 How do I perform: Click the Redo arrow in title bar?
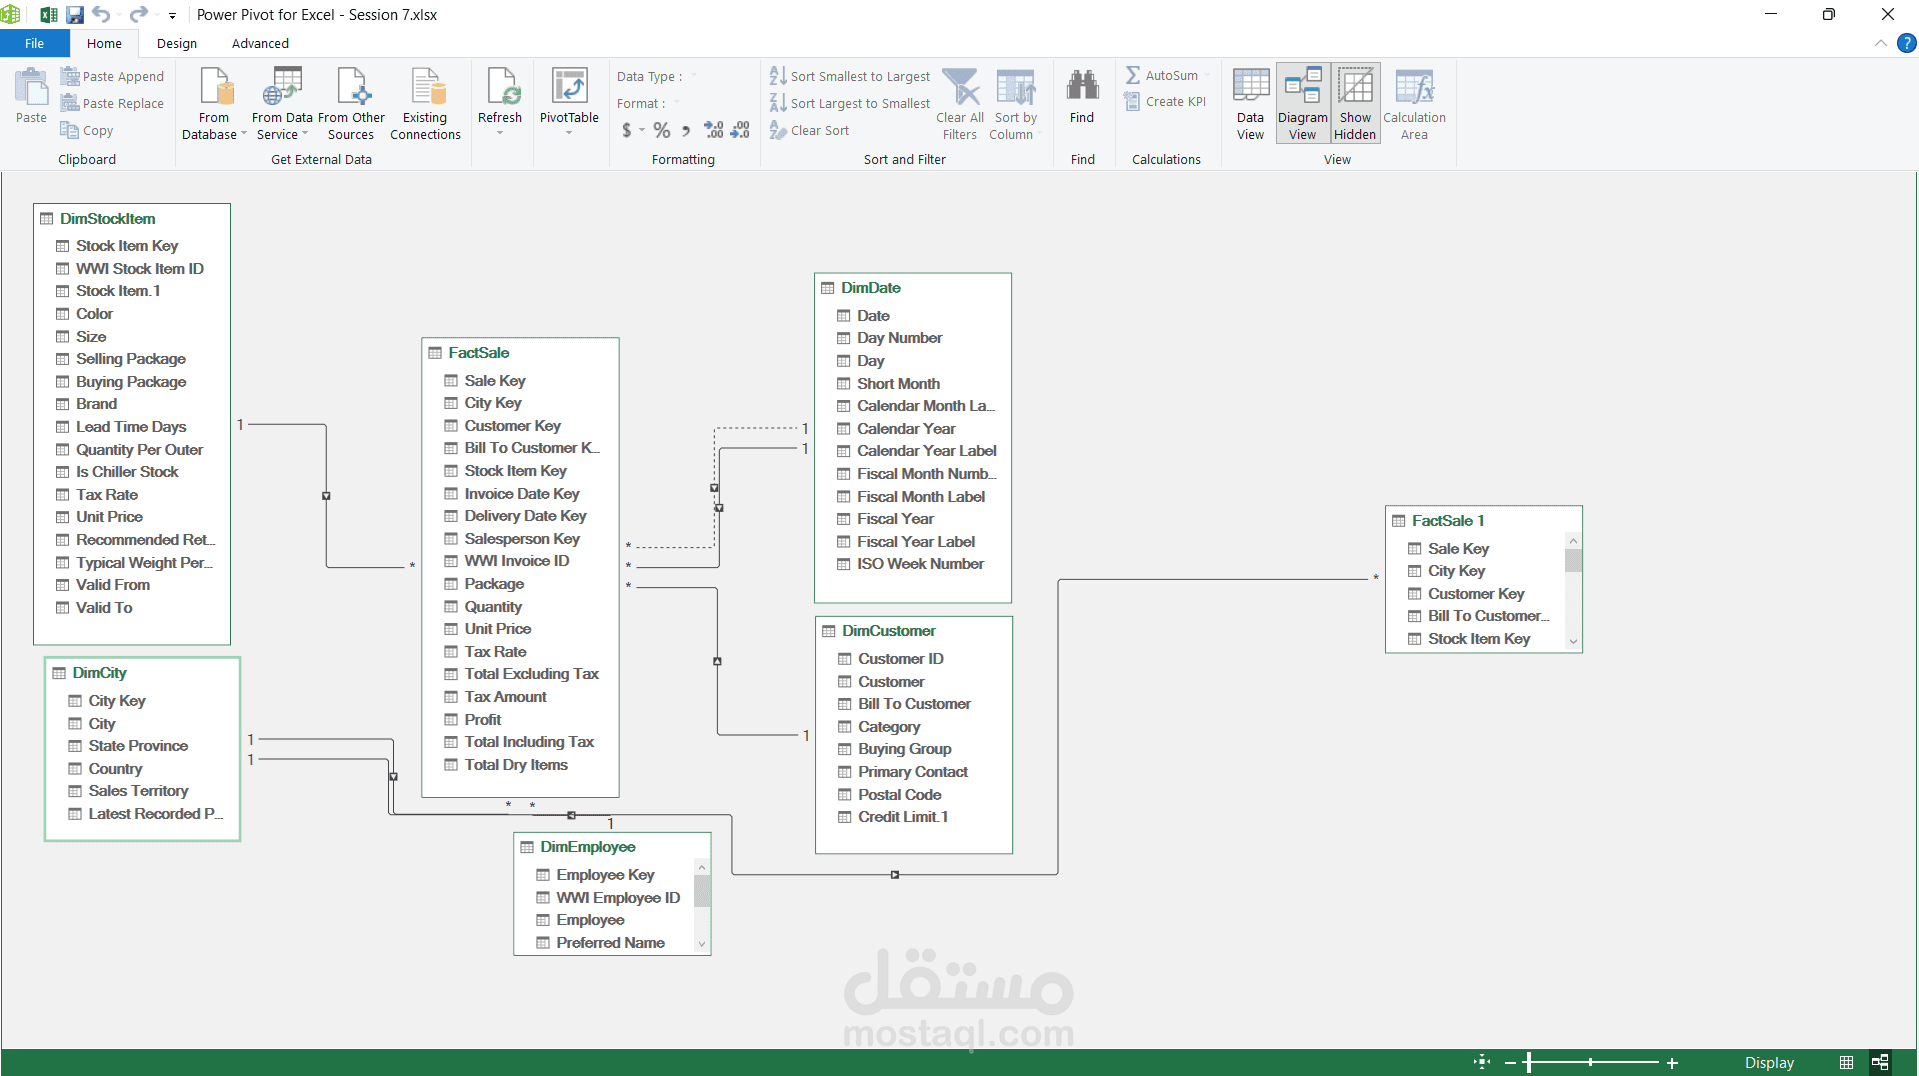(x=138, y=14)
